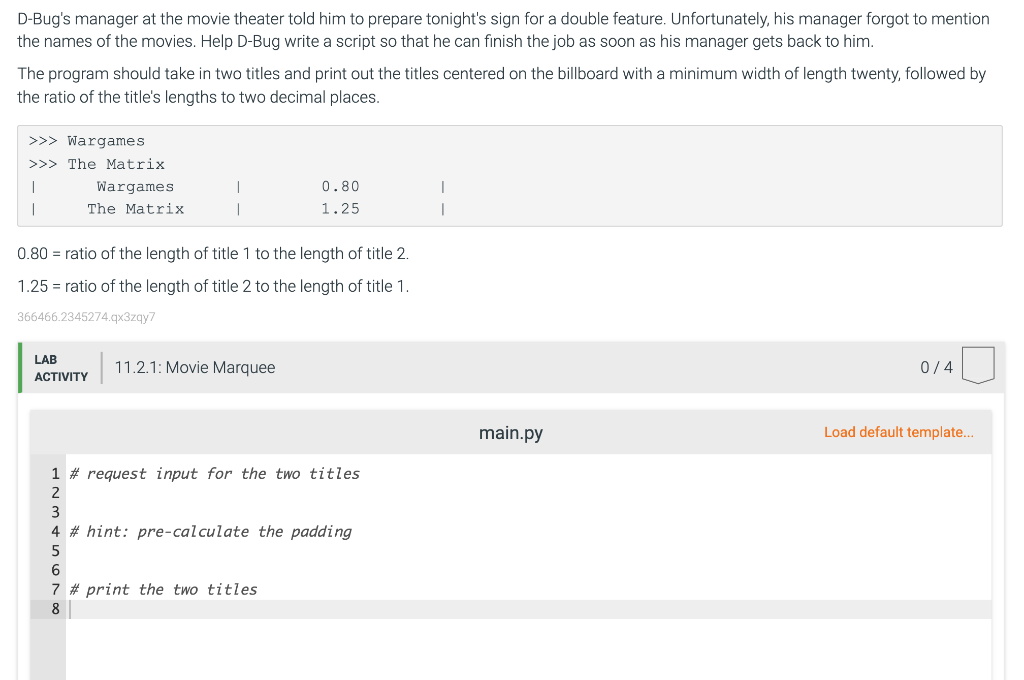Select the Wargames line in the example output

pos(135,186)
